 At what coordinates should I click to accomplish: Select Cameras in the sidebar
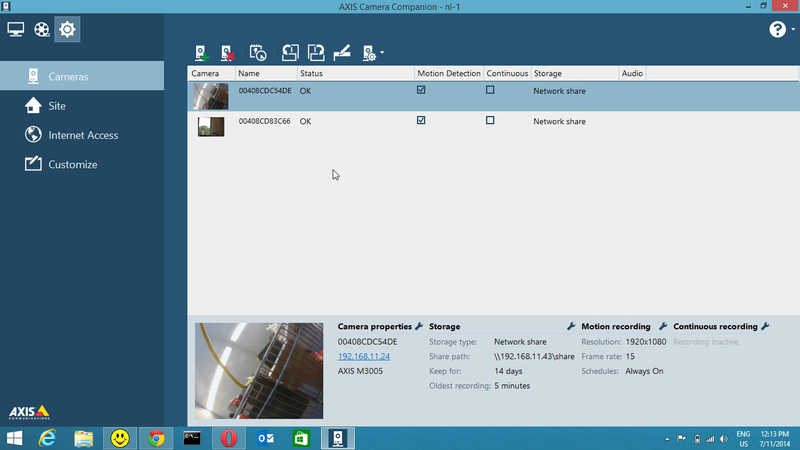(82, 76)
